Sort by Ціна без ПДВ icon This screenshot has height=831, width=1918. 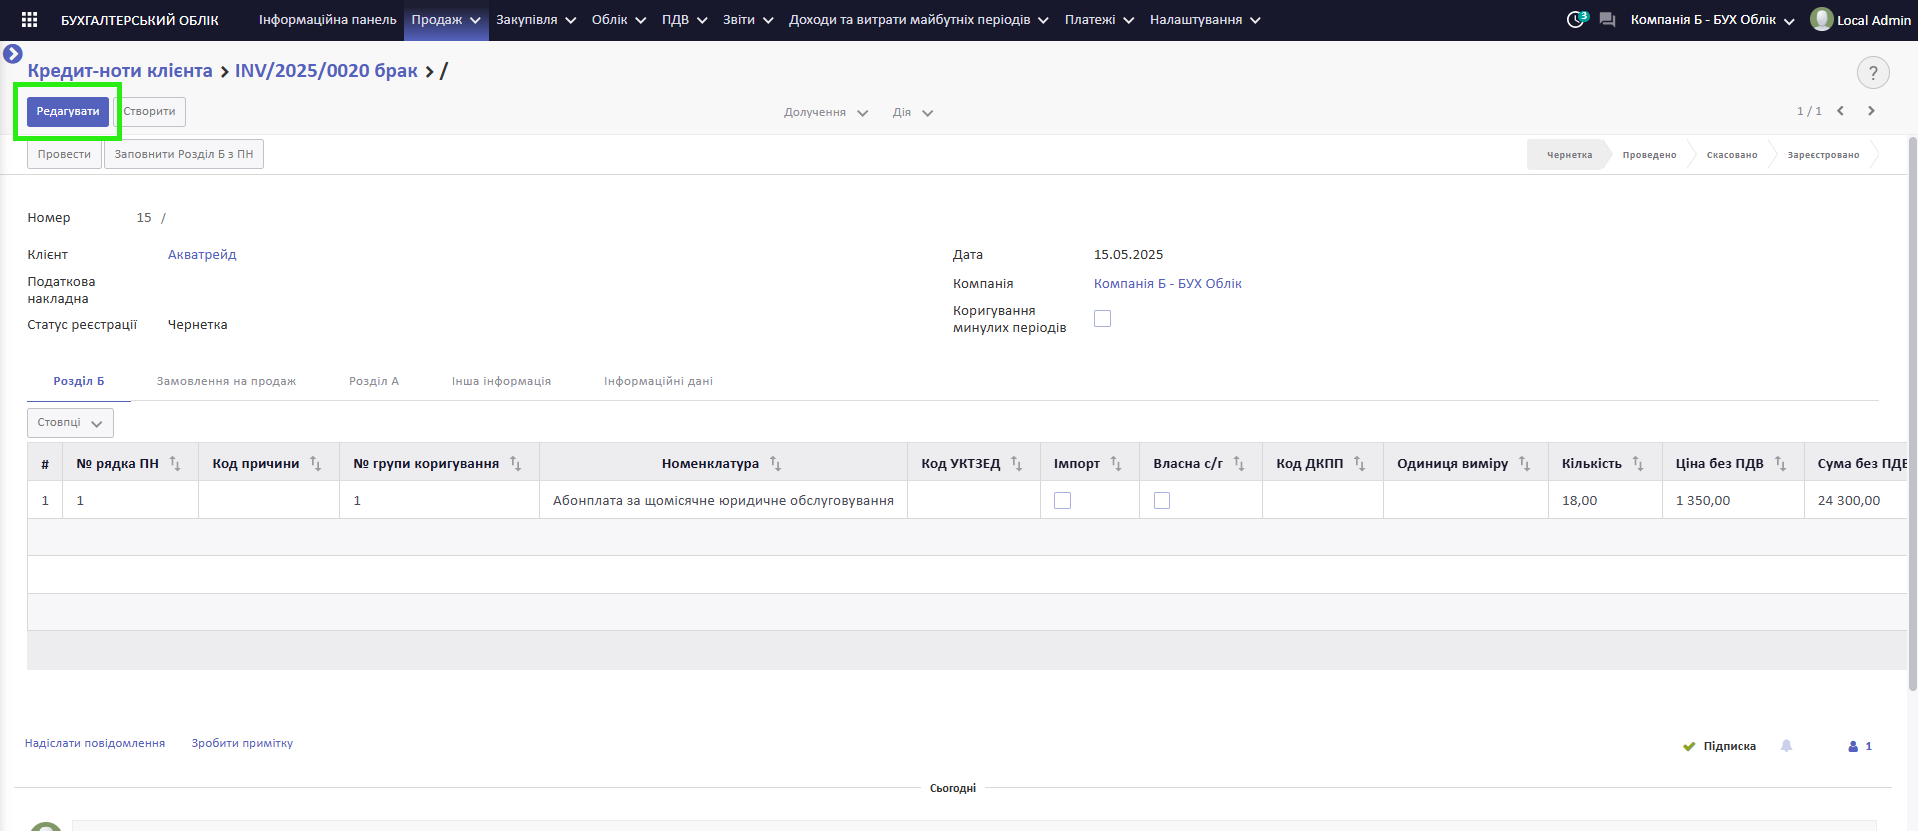pyautogui.click(x=1780, y=463)
